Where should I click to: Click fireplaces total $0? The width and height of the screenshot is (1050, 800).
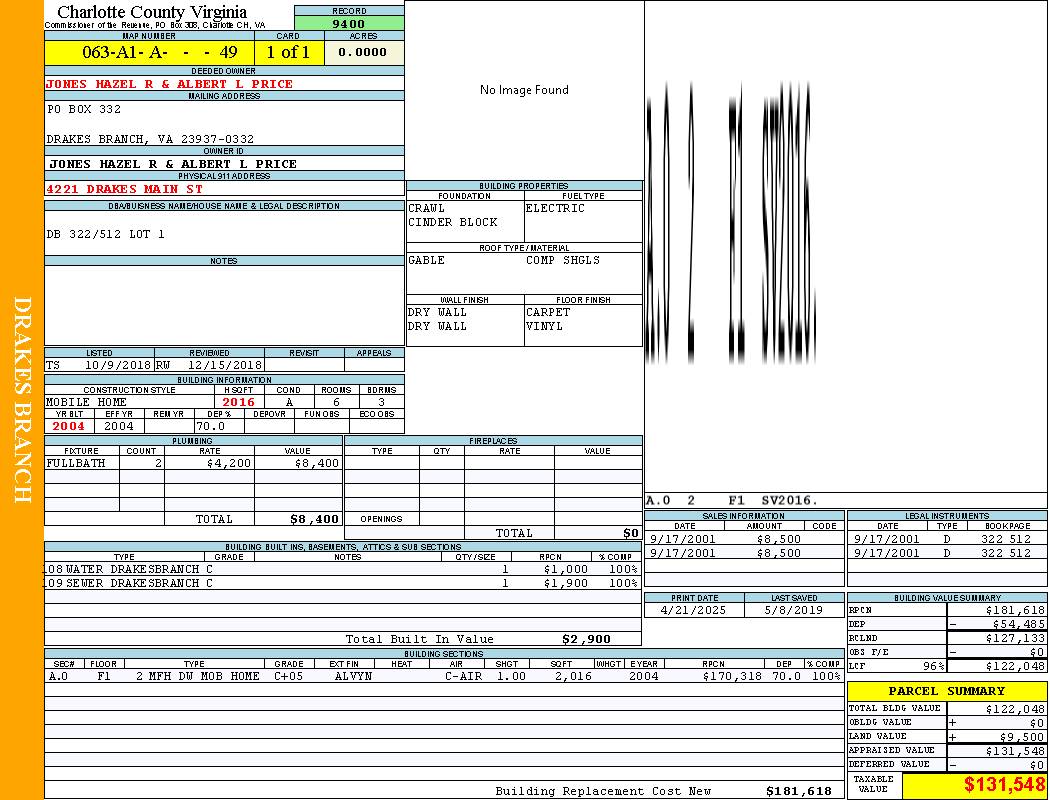[x=631, y=534]
